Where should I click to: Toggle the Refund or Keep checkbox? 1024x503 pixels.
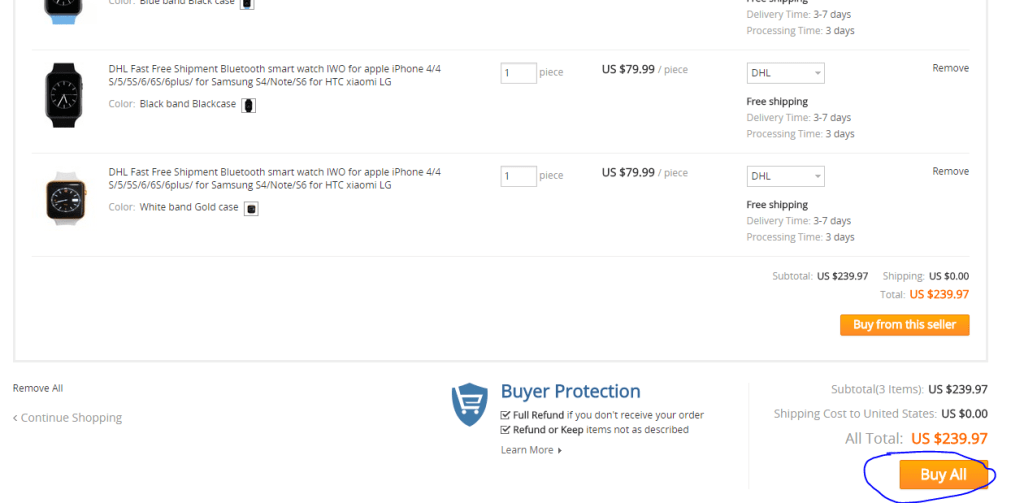point(506,430)
